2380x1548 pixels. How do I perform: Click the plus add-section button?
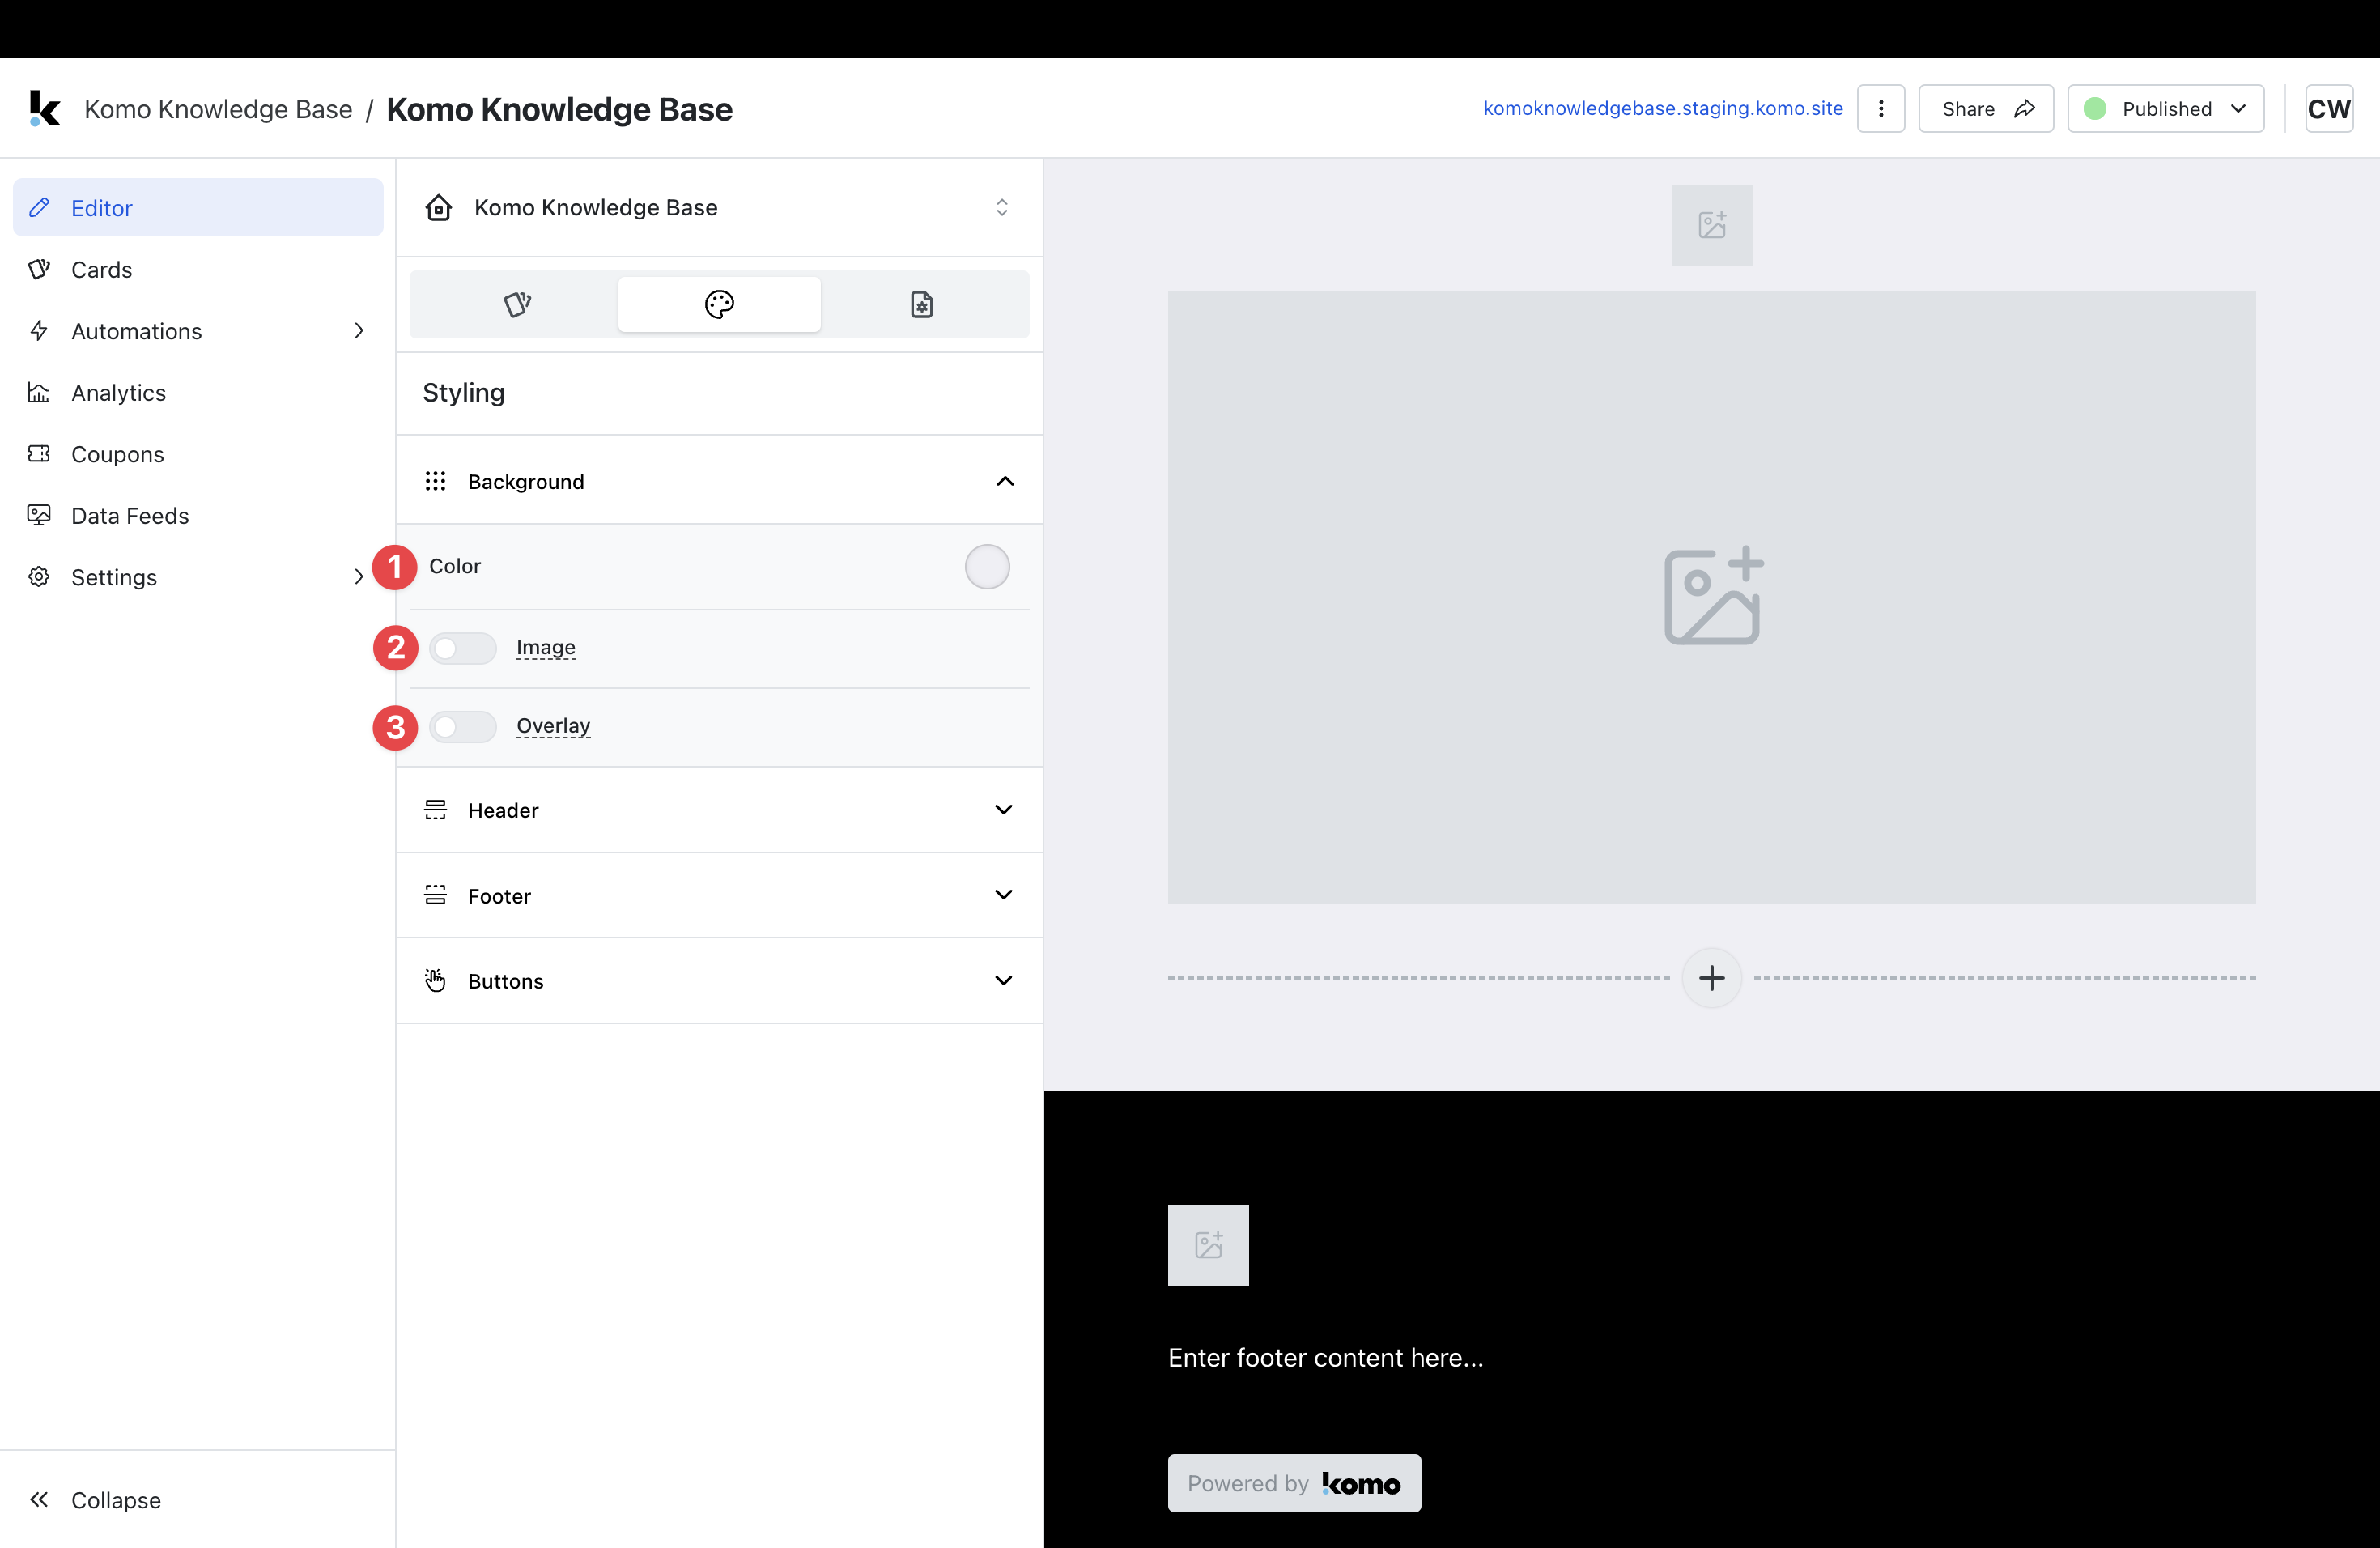tap(1711, 978)
